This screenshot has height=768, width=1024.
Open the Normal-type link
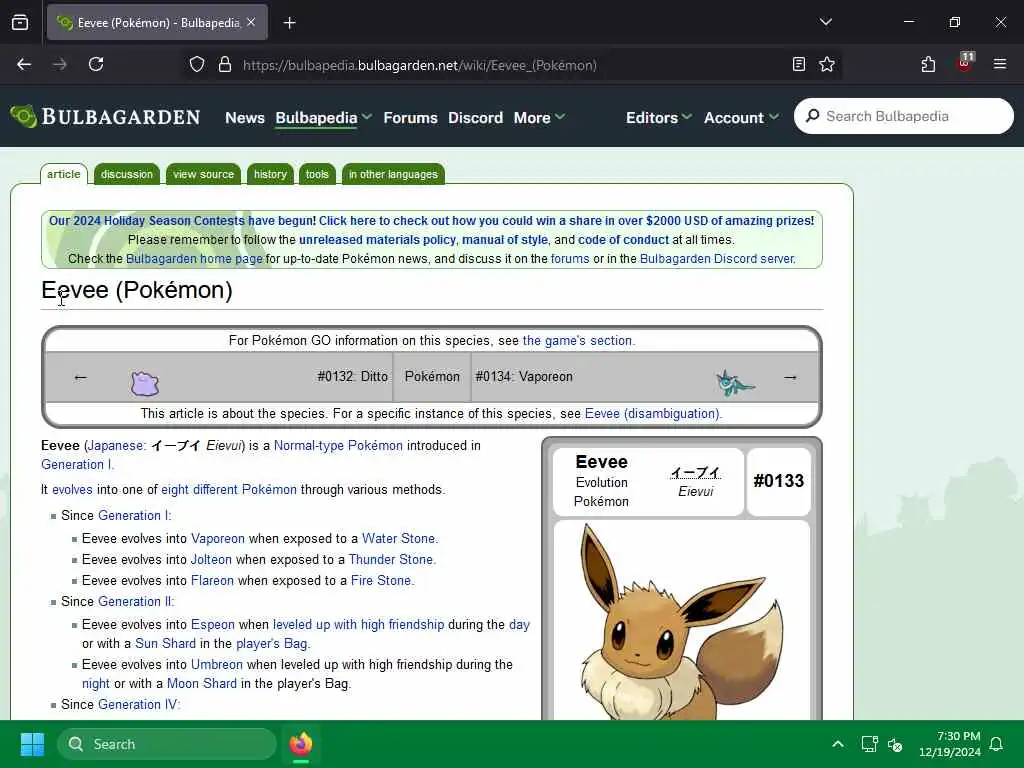308,445
